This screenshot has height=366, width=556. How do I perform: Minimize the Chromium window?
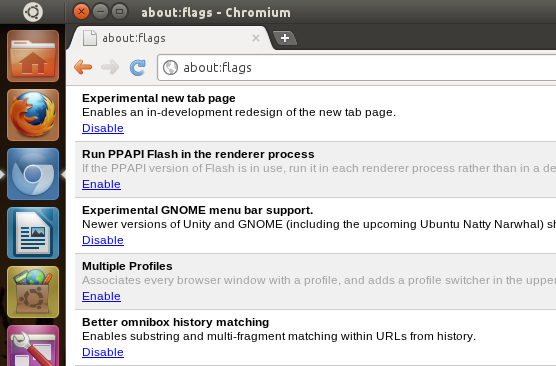pos(100,12)
